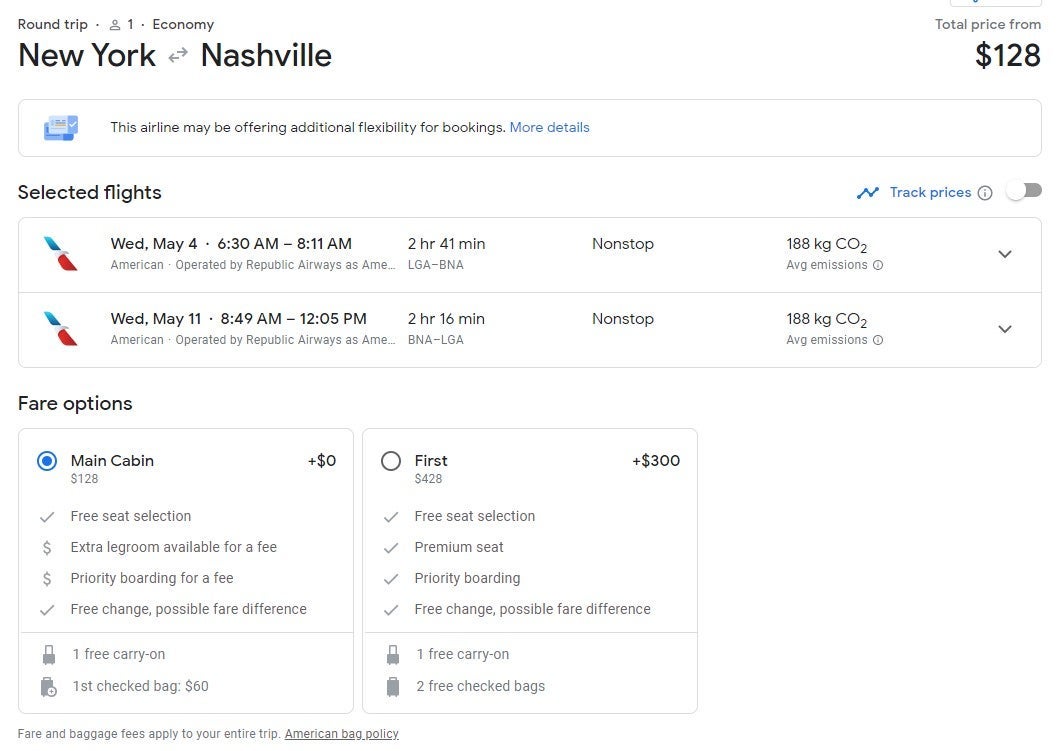Expand May 4 flight details

click(1005, 255)
